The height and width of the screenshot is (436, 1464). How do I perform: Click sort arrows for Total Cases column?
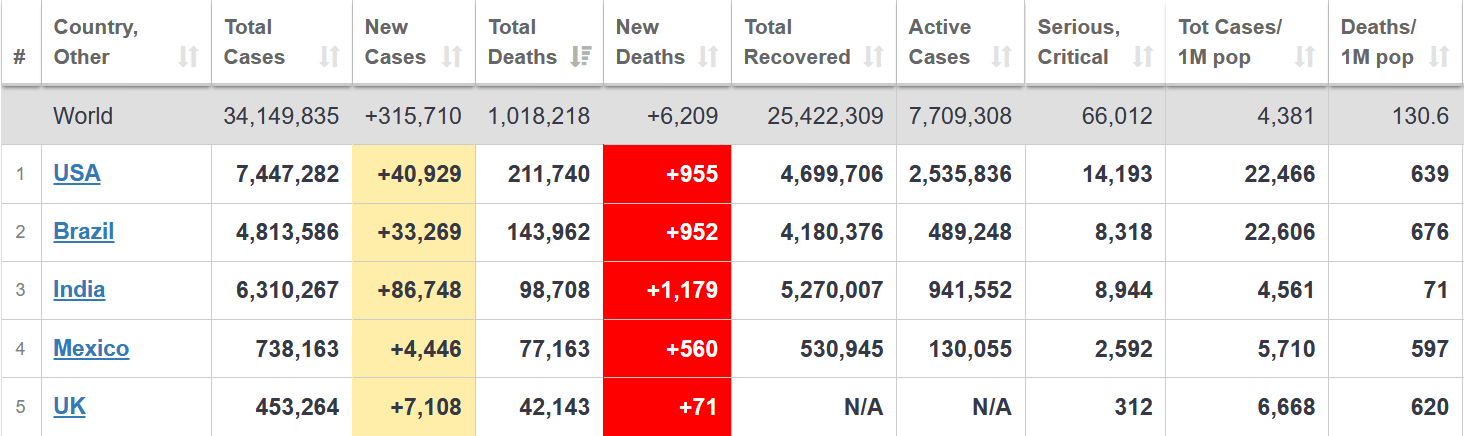329,57
